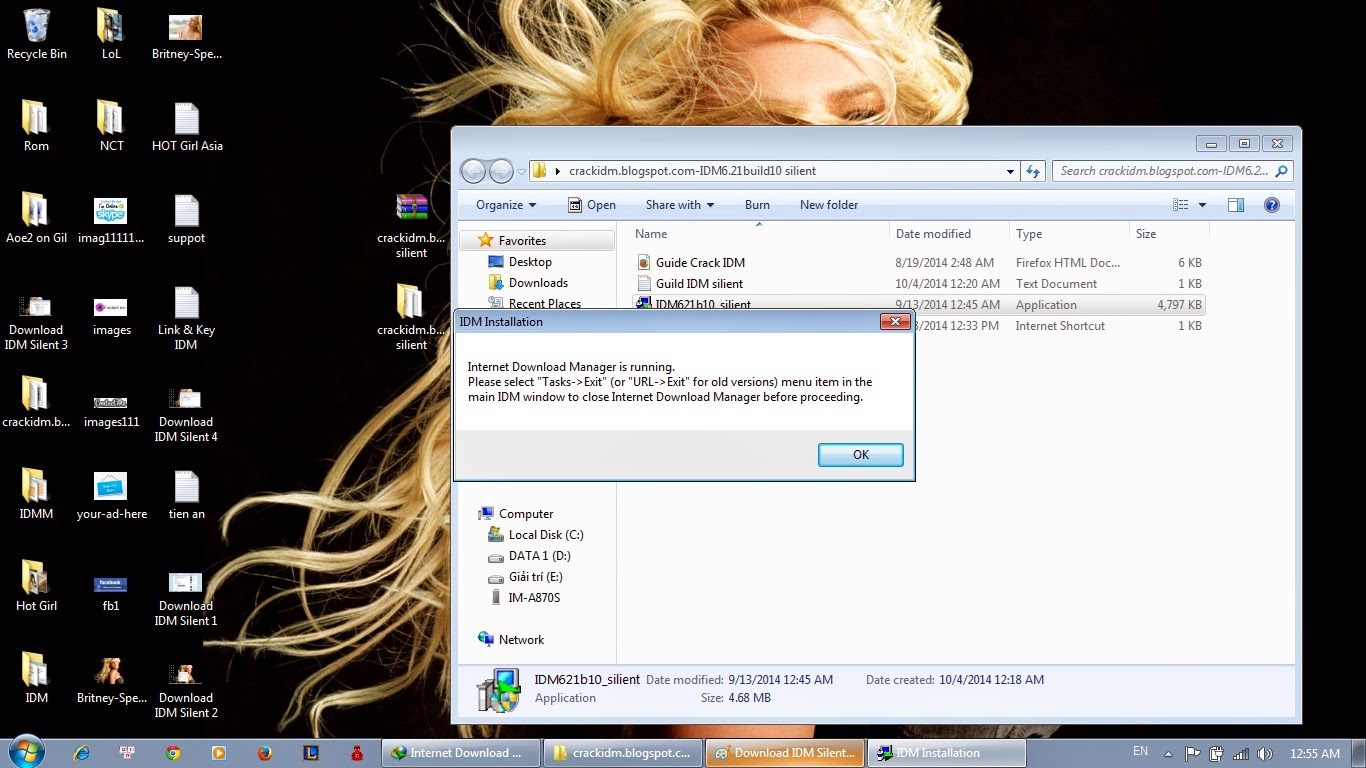Click Open on the Explorer toolbar

[591, 205]
